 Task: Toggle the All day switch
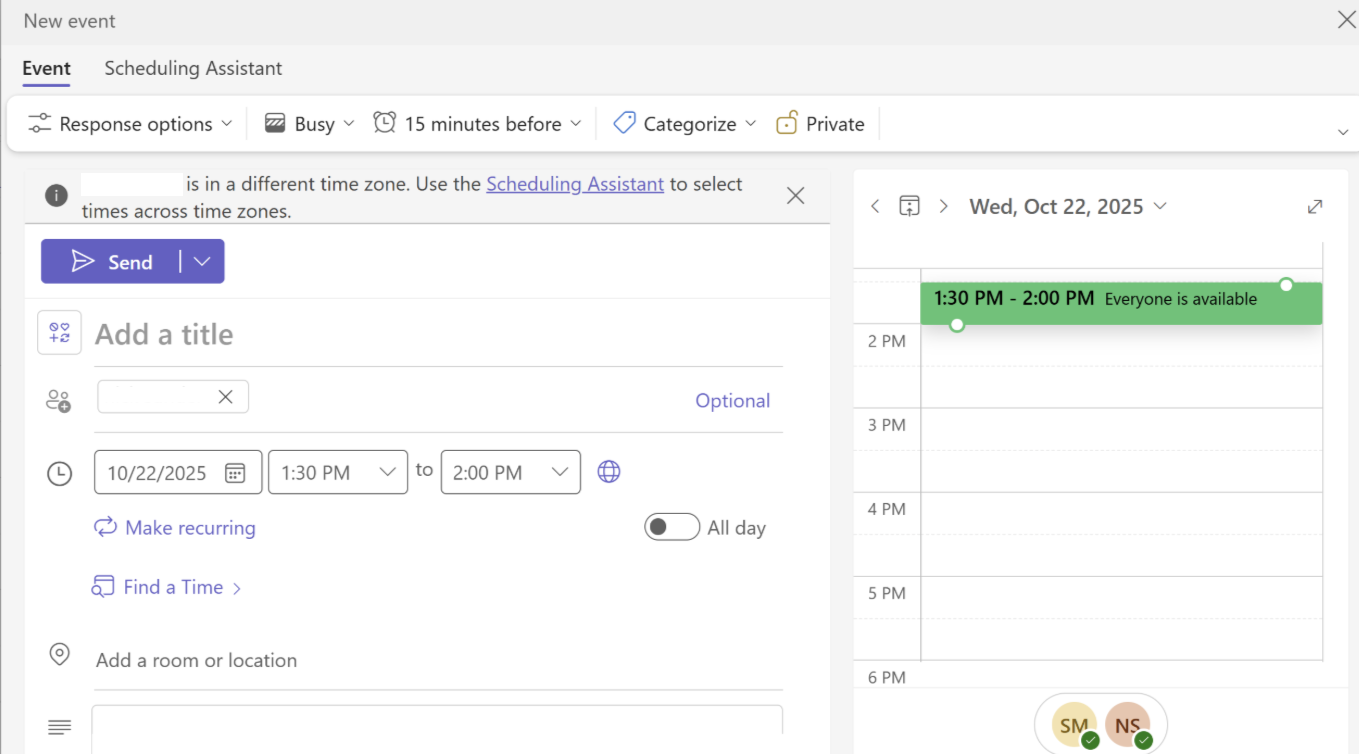[672, 527]
